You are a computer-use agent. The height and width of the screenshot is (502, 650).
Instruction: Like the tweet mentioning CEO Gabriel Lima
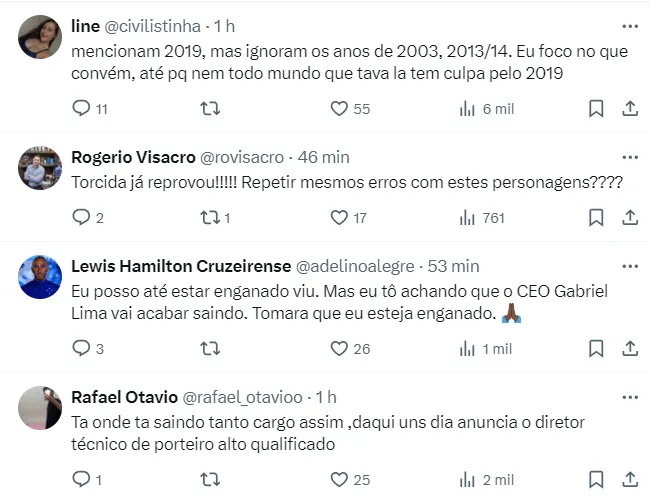click(338, 348)
